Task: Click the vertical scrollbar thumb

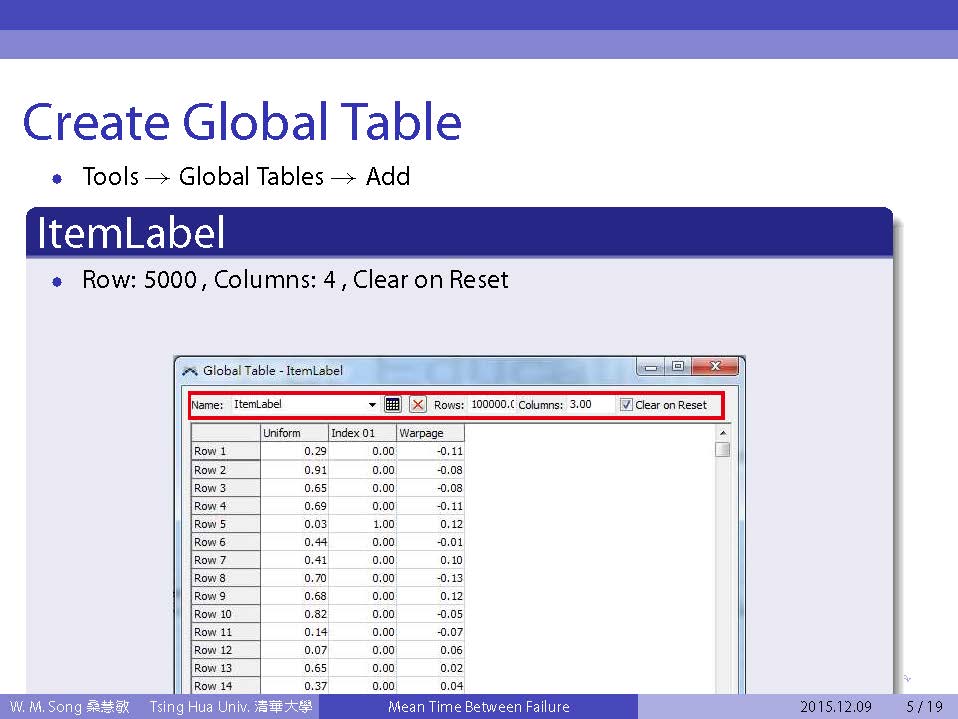Action: [722, 450]
